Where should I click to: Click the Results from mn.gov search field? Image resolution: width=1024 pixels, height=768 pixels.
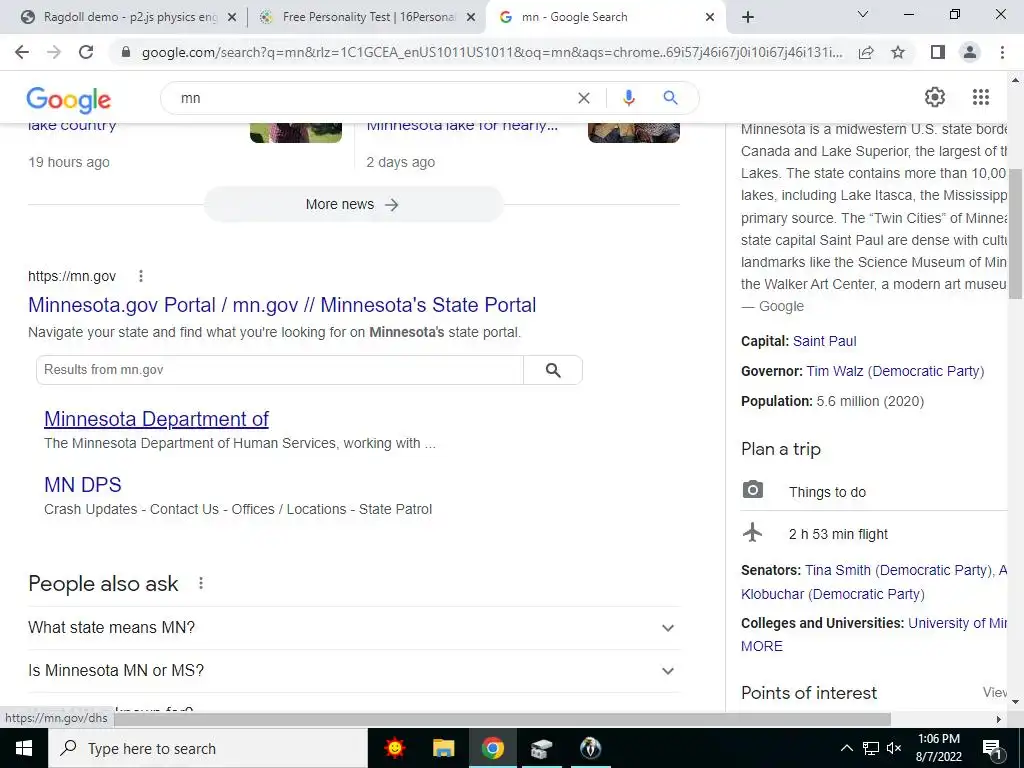coord(280,370)
